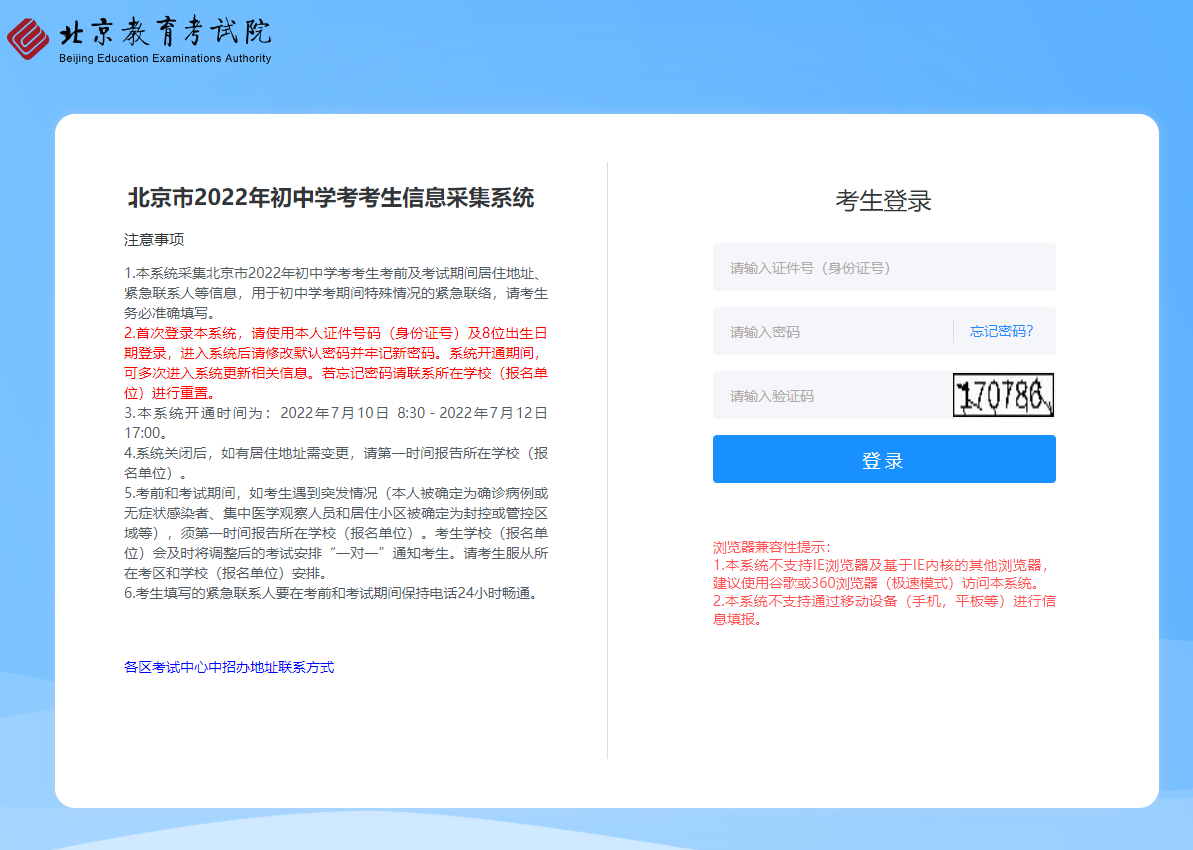
Task: Refresh the captcha image showing 170786
Action: click(1003, 395)
